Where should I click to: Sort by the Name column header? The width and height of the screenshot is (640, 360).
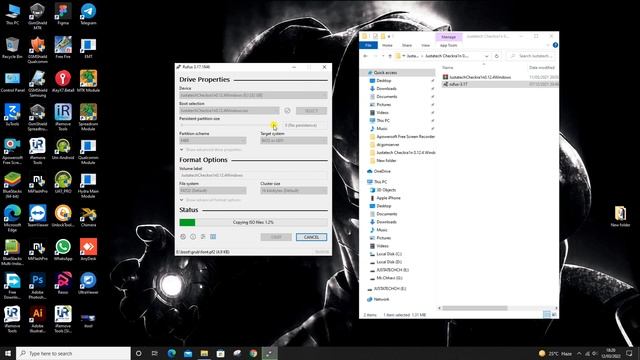[448, 67]
